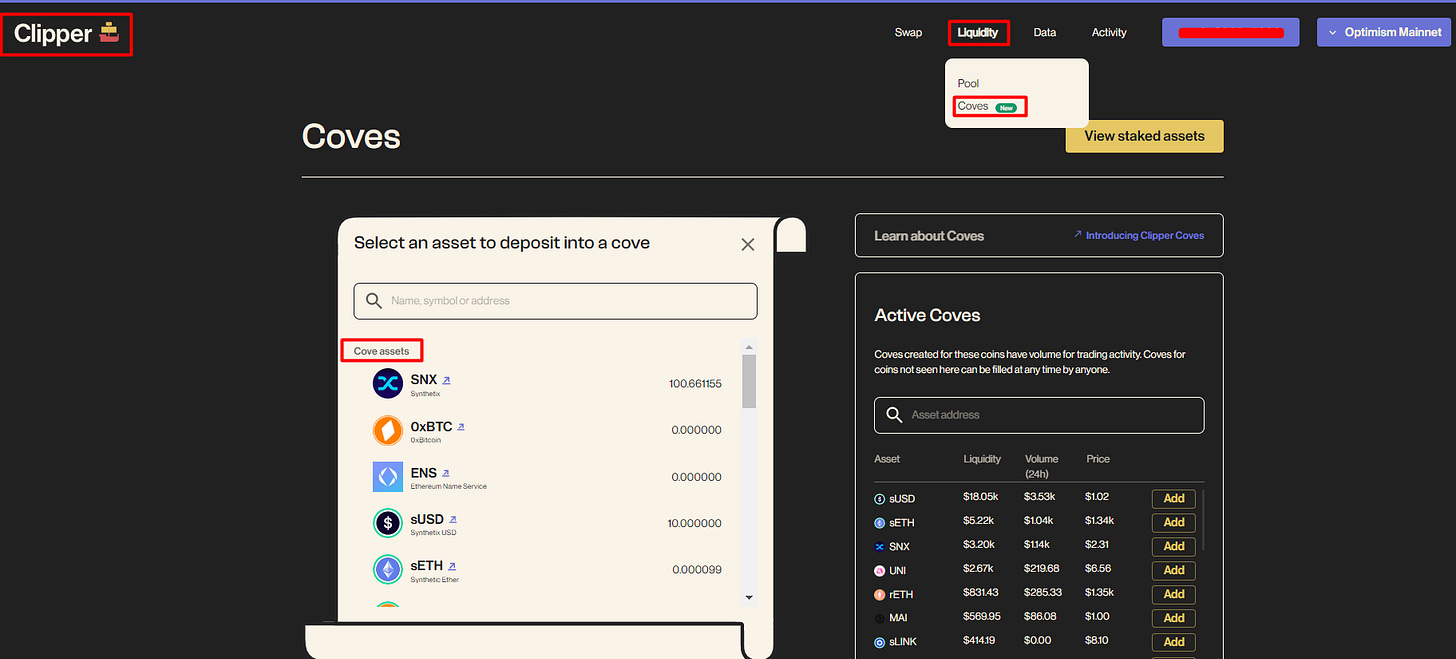
Task: Open the Activity page
Action: 1109,33
